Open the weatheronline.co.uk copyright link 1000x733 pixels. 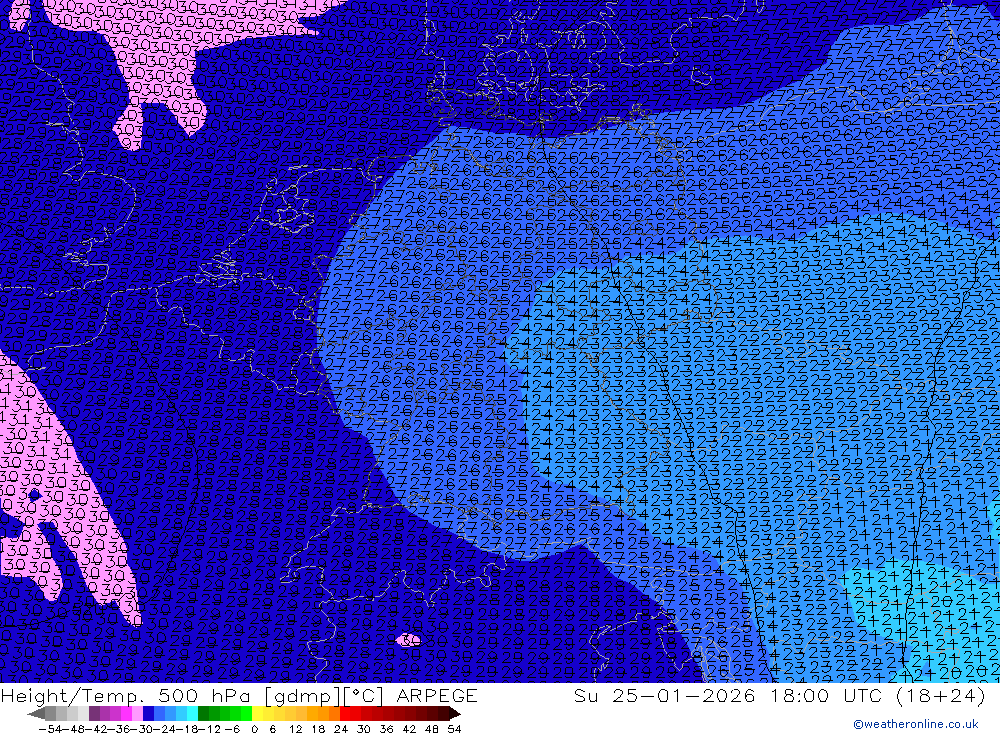click(x=915, y=724)
